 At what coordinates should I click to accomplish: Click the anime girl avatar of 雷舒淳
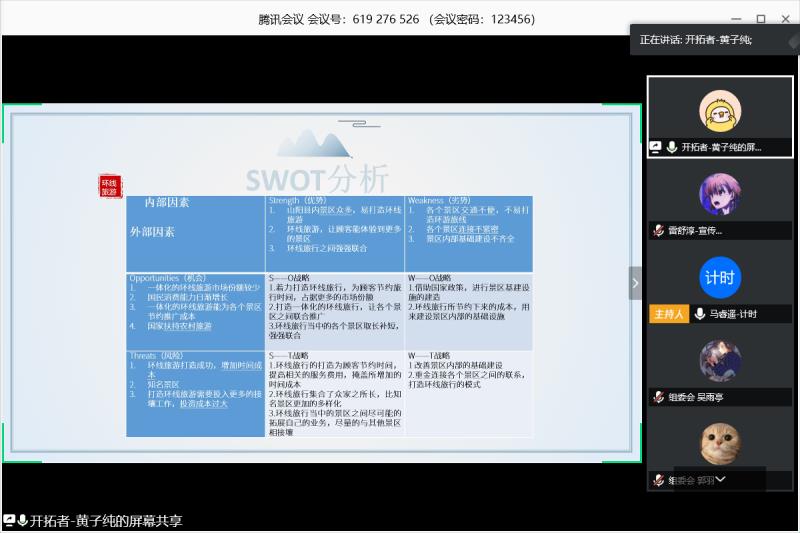[x=720, y=195]
